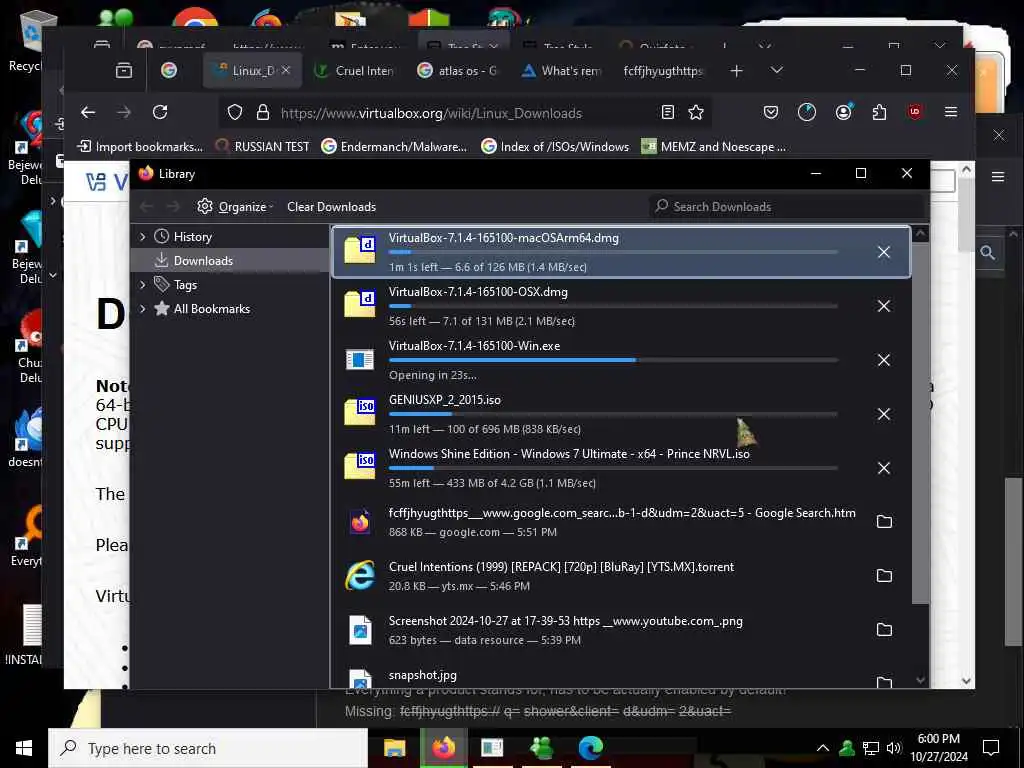The width and height of the screenshot is (1024, 768).
Task: Open the Organize dropdown menu
Action: tap(236, 206)
